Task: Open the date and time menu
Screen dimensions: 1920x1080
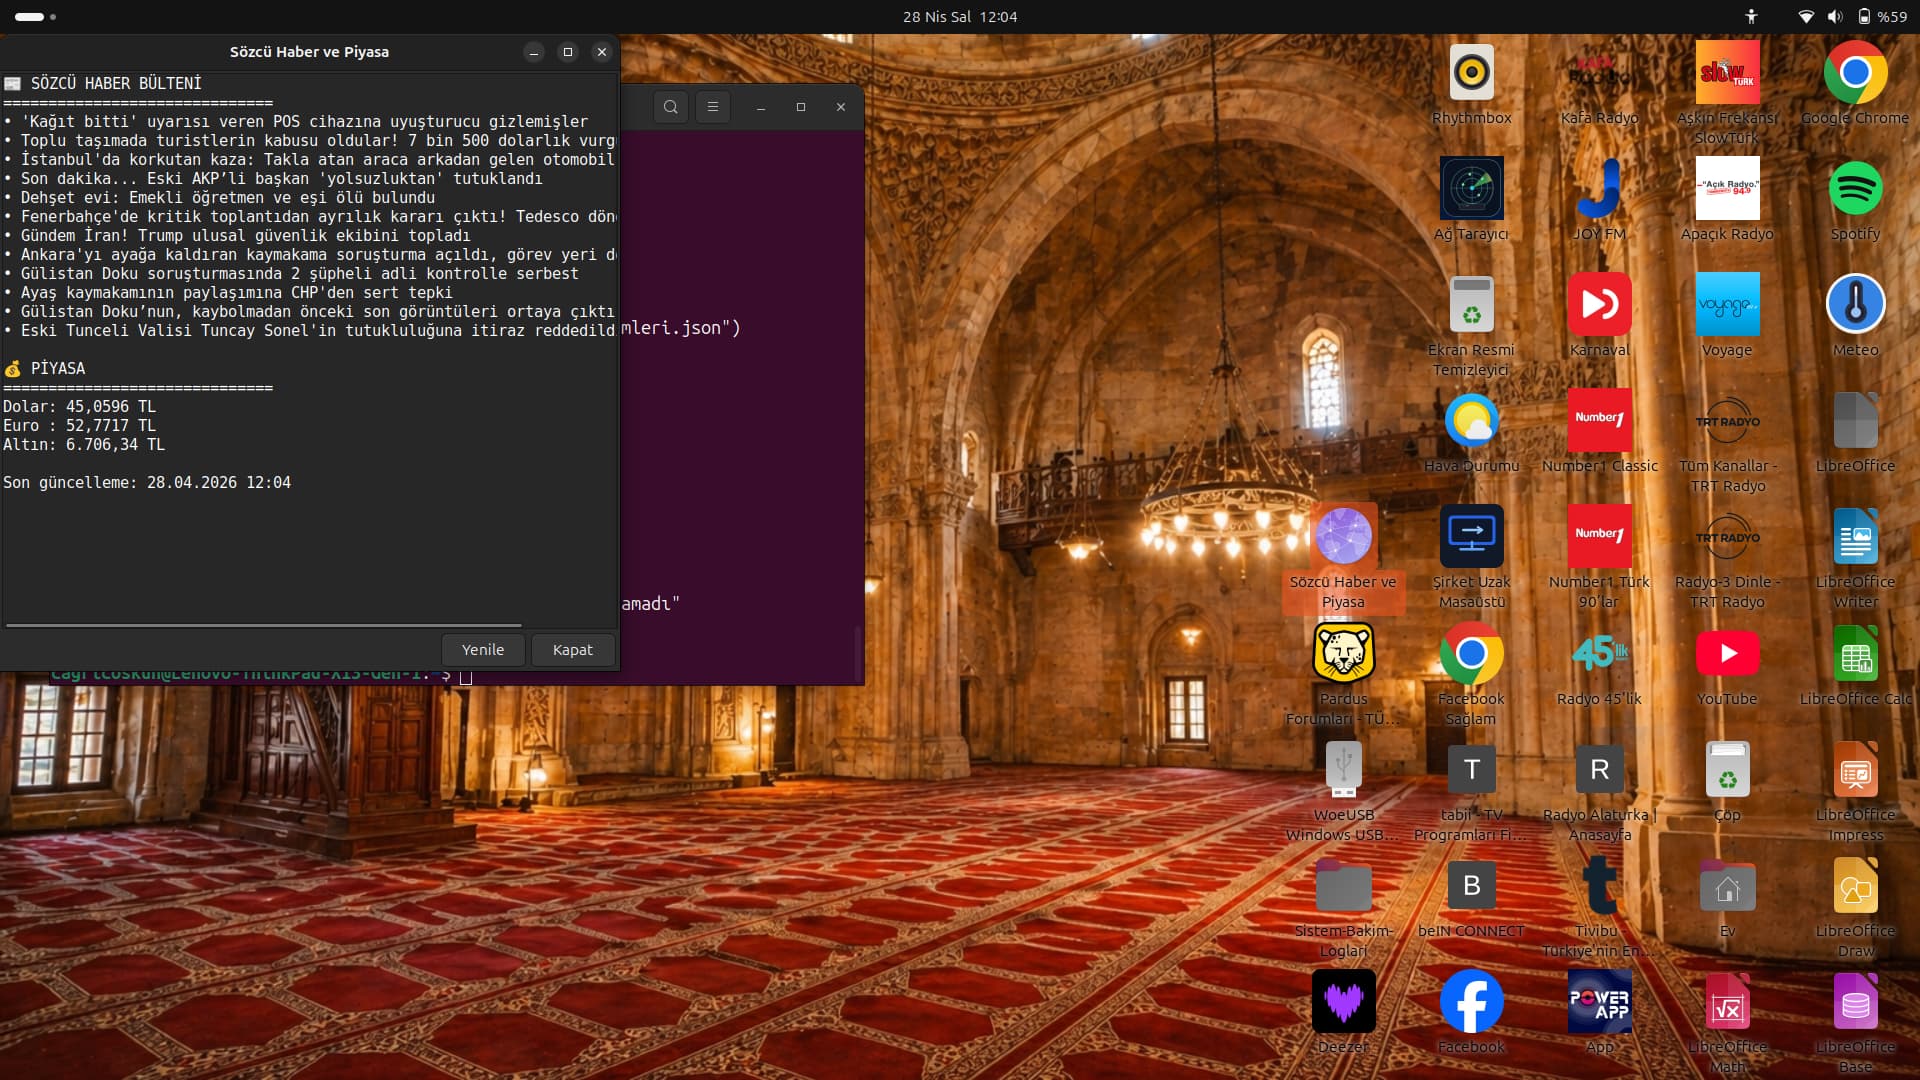Action: tap(959, 17)
